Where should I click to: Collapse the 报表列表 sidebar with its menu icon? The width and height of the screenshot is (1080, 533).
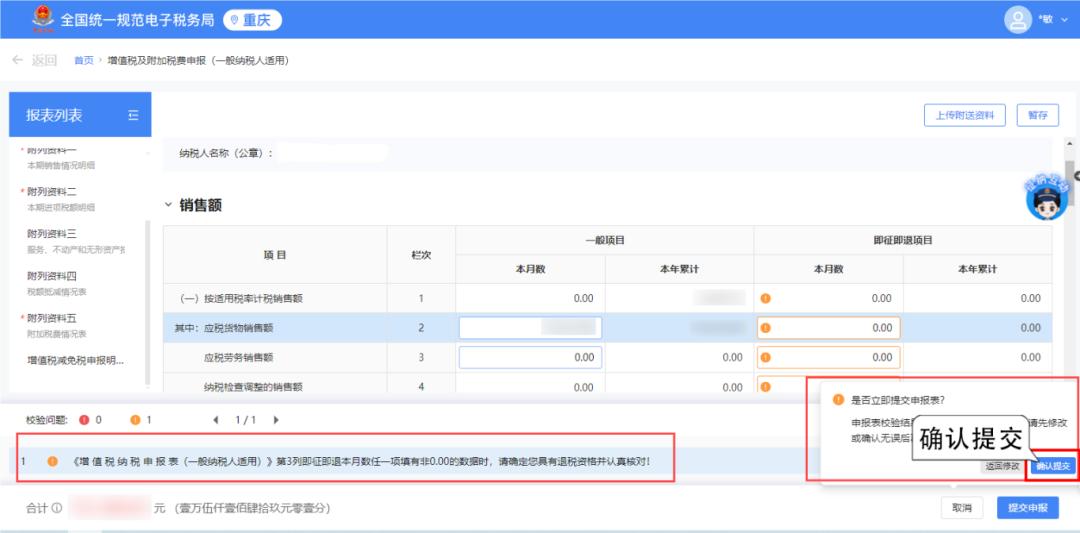(x=133, y=116)
